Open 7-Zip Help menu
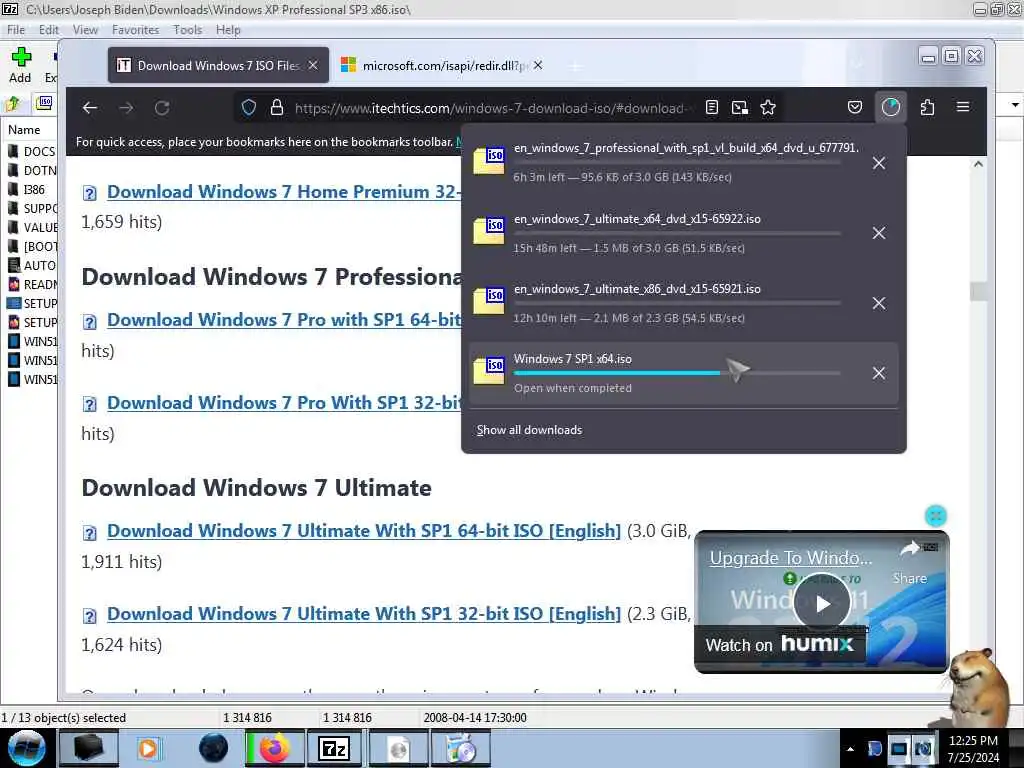Screen dimensions: 1024x768 pos(228,30)
